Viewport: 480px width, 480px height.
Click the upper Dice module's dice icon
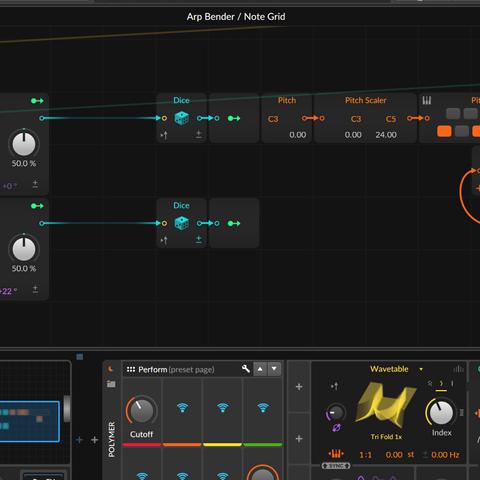tap(182, 118)
